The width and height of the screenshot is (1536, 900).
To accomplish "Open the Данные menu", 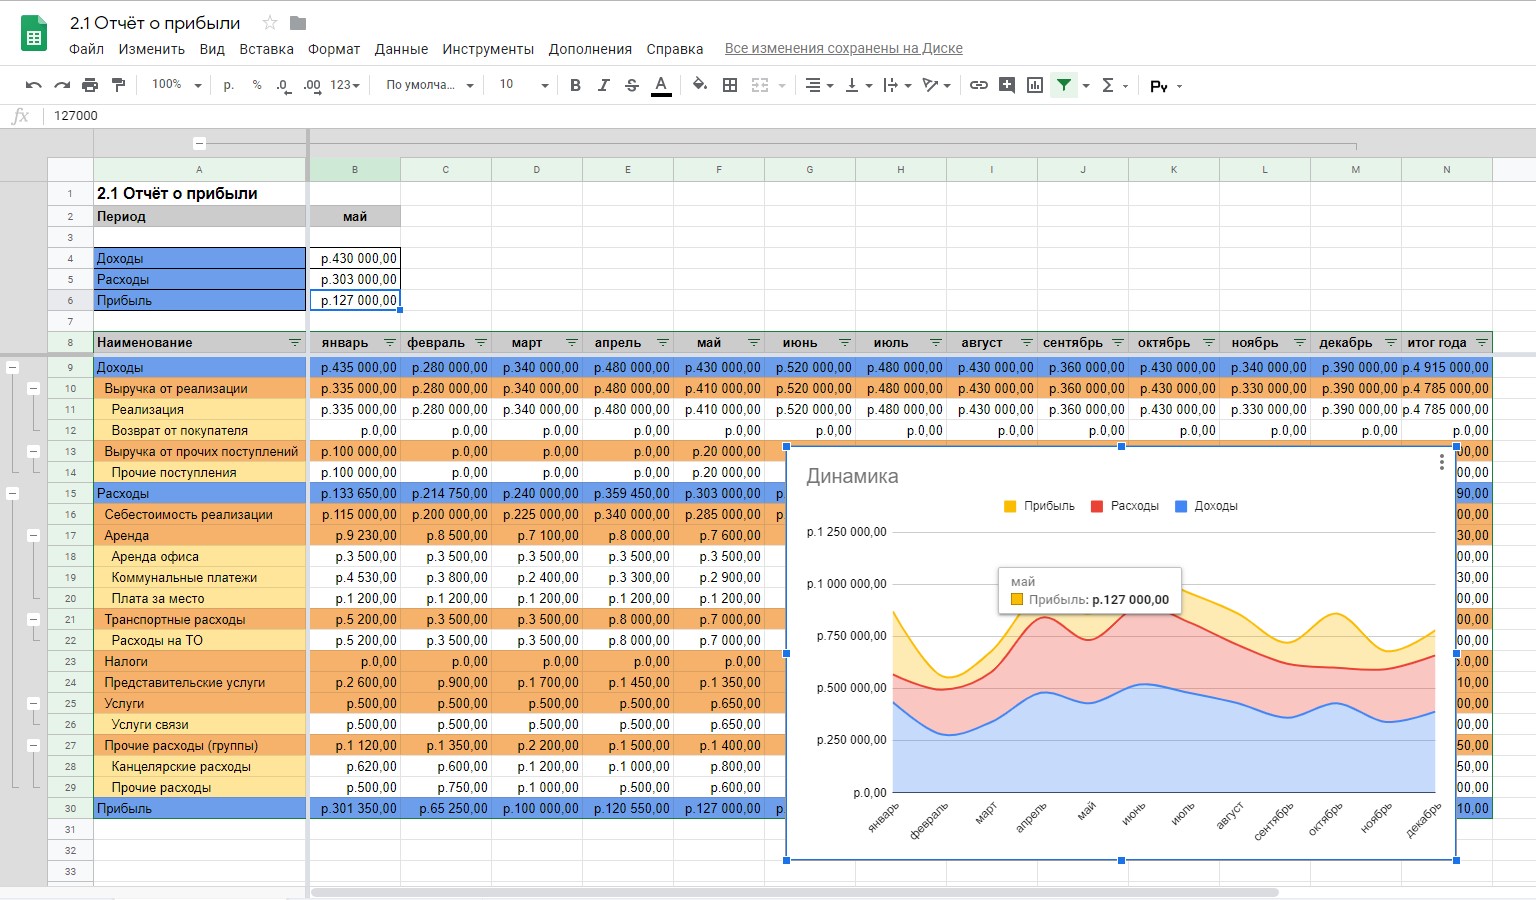I will (x=401, y=49).
